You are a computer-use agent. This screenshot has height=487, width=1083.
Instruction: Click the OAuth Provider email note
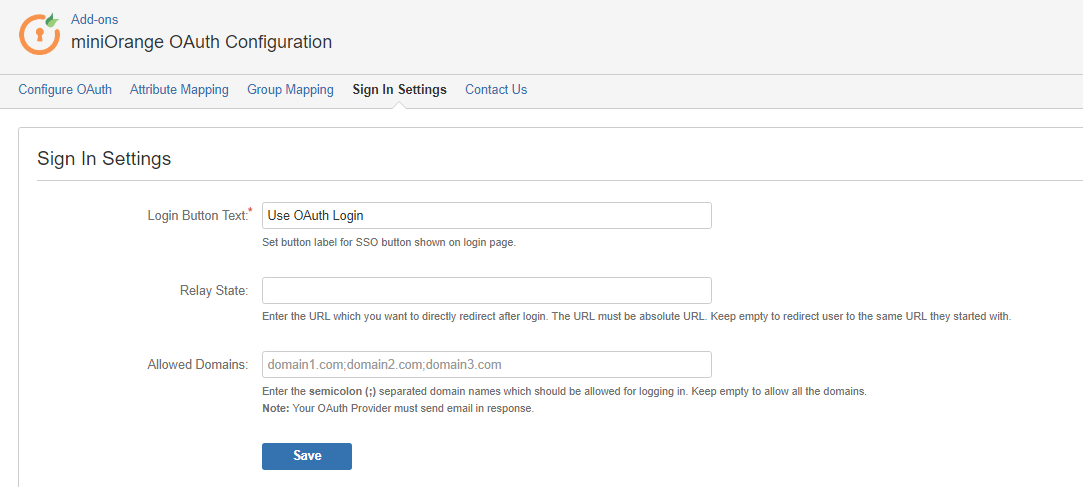point(399,408)
